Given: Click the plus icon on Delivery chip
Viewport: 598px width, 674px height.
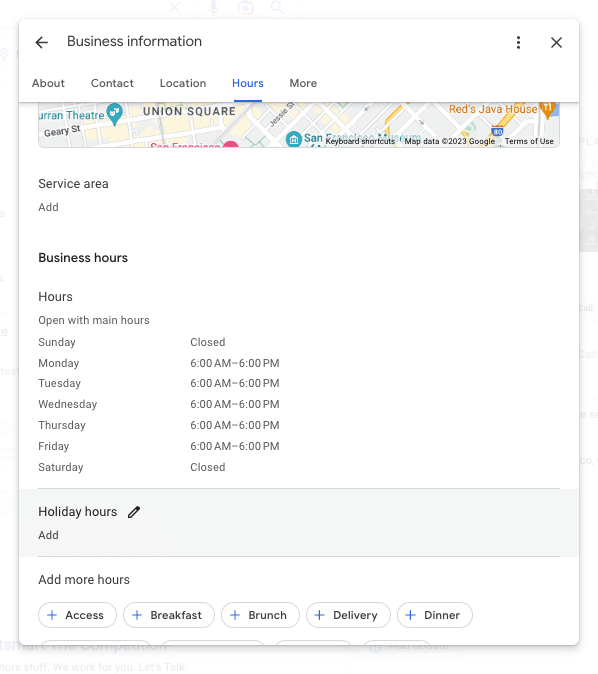Looking at the screenshot, I should (319, 615).
